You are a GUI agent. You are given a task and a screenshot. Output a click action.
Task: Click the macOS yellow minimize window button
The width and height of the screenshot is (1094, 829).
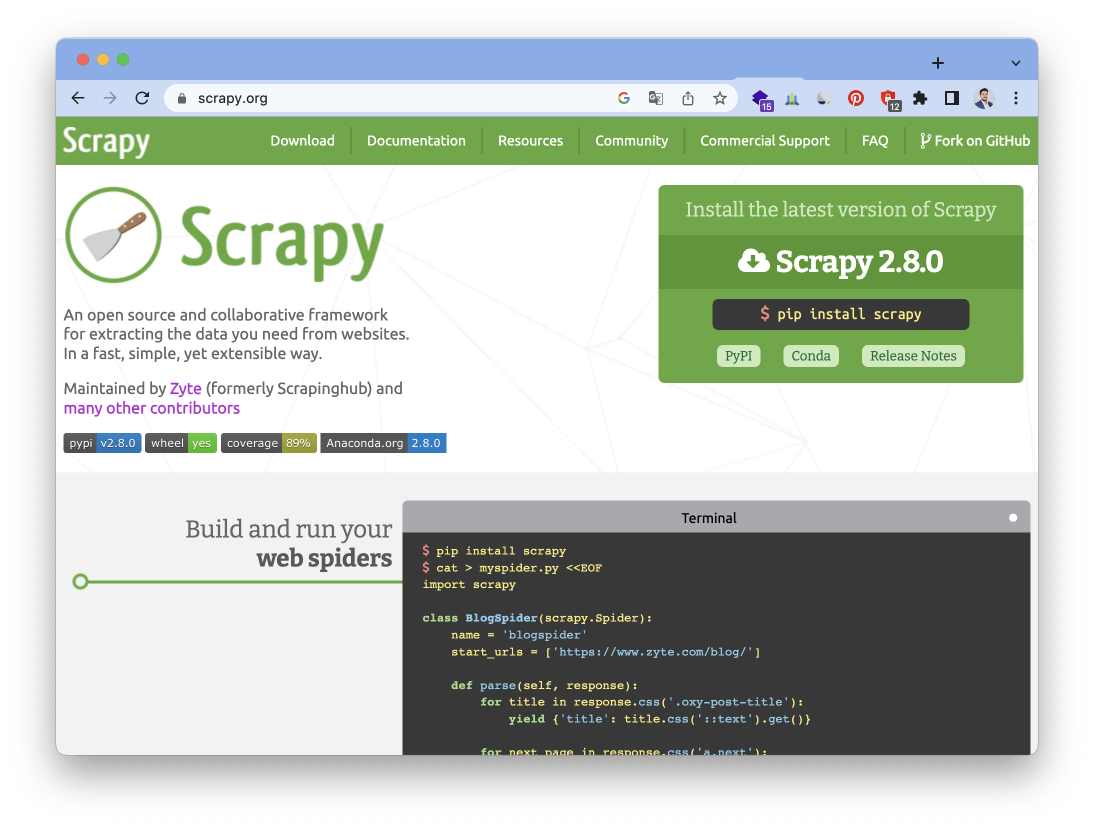103,59
